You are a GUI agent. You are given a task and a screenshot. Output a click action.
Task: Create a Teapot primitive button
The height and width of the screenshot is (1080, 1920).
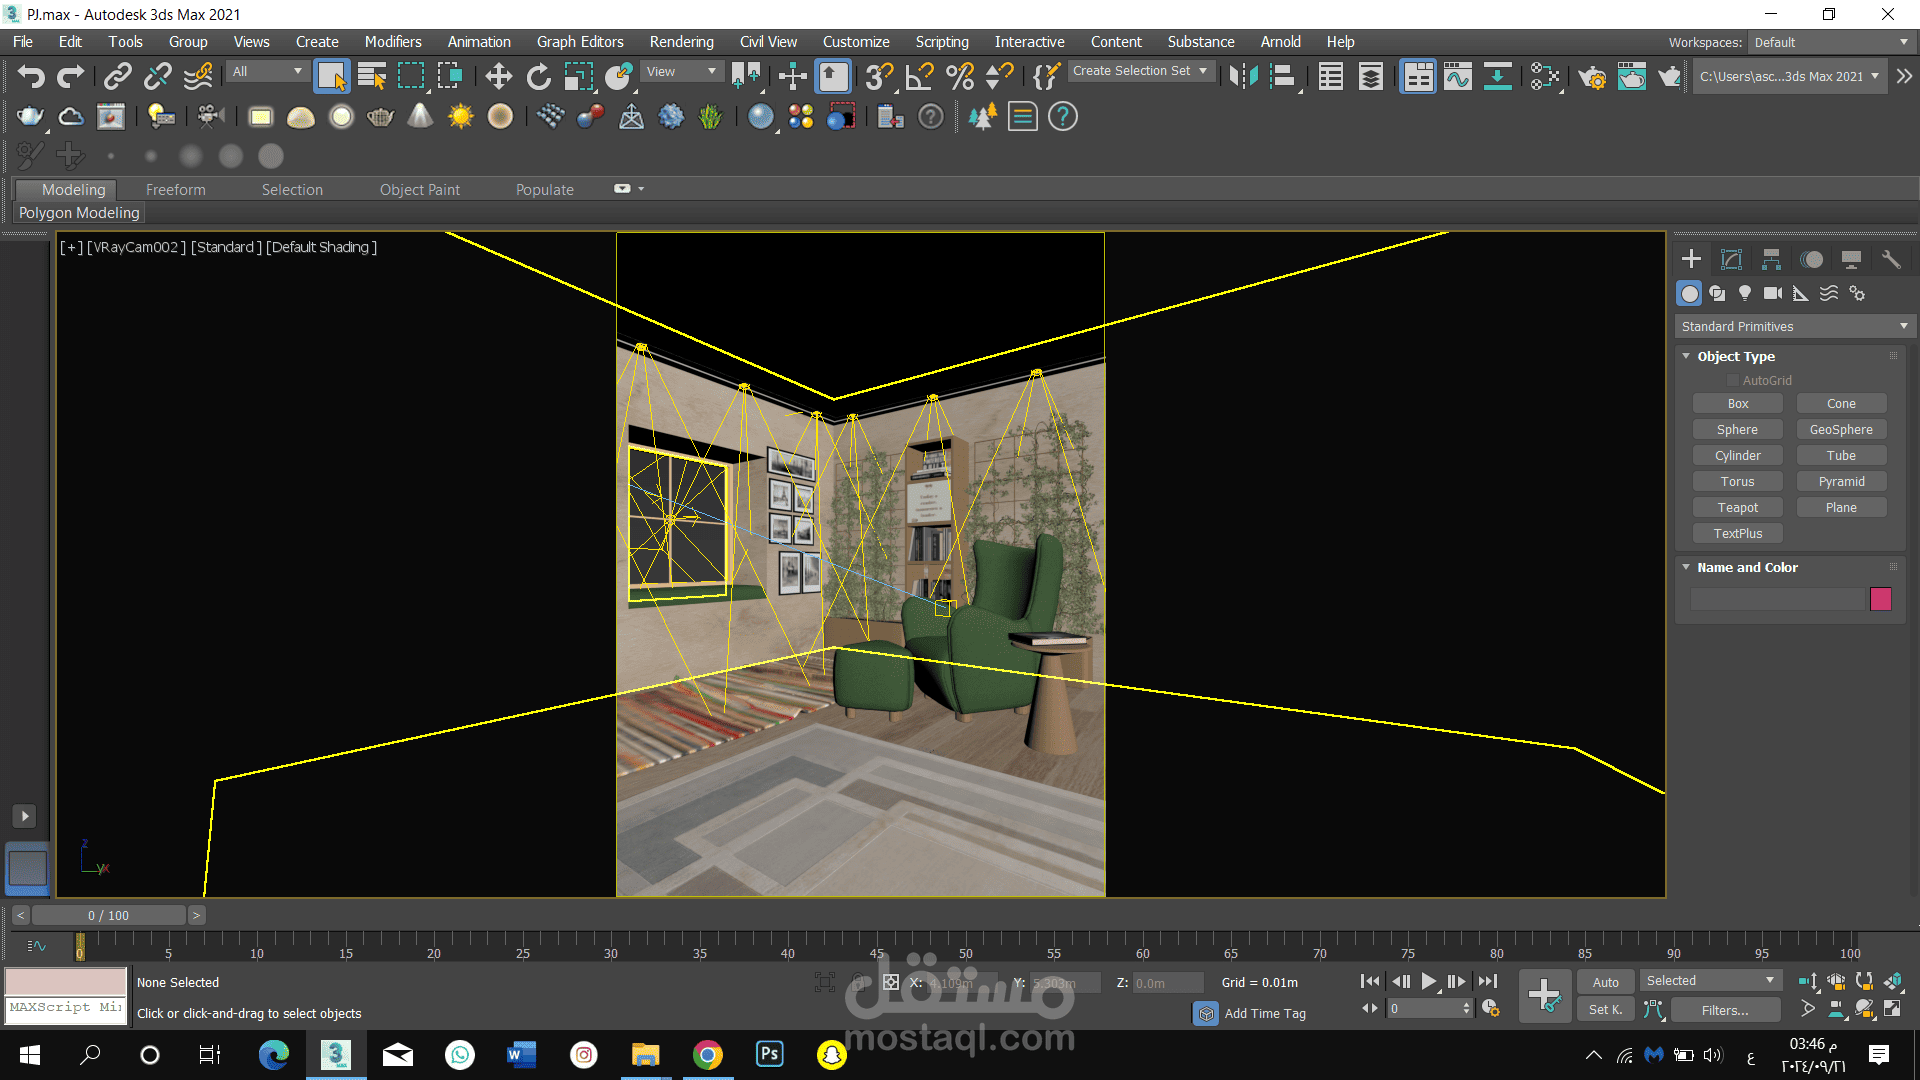[1737, 508]
